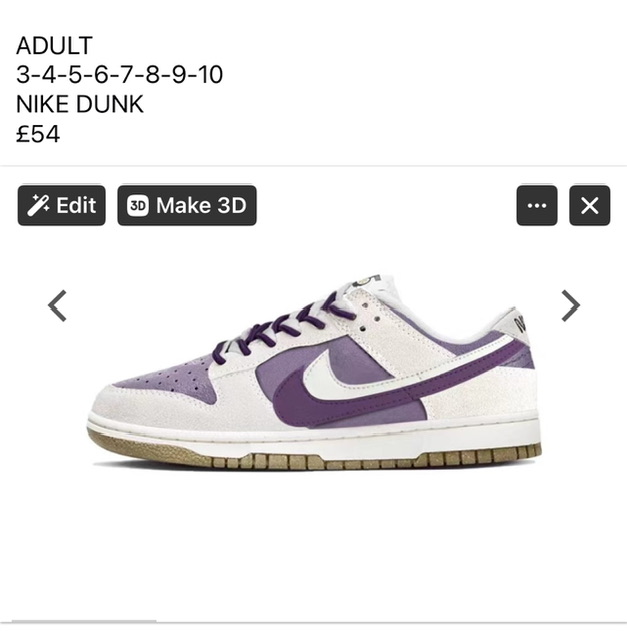
Task: Click the Edit button
Action: tap(61, 205)
